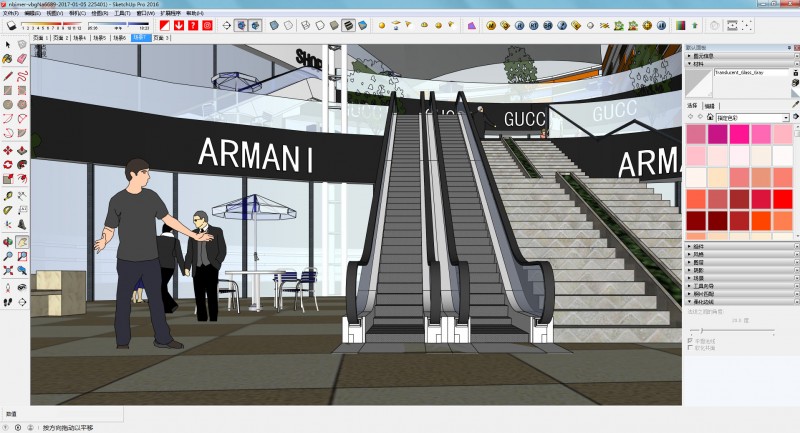Click the materials browser back arrow
This screenshot has height=433, width=800.
click(x=690, y=117)
